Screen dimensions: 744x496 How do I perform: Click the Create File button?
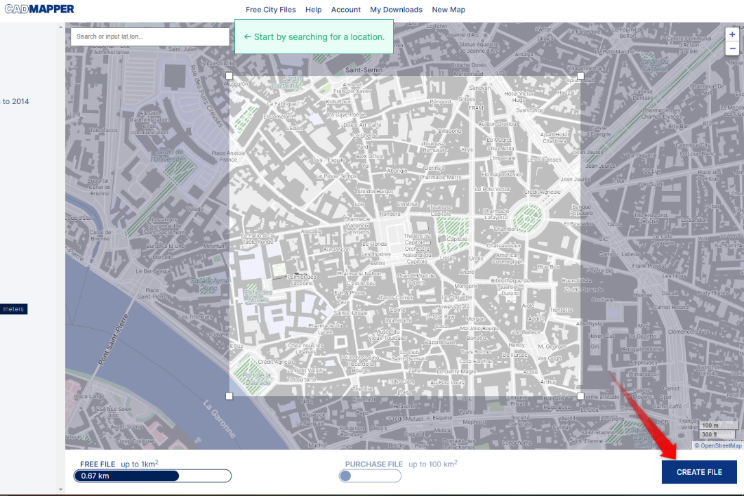pyautogui.click(x=699, y=472)
